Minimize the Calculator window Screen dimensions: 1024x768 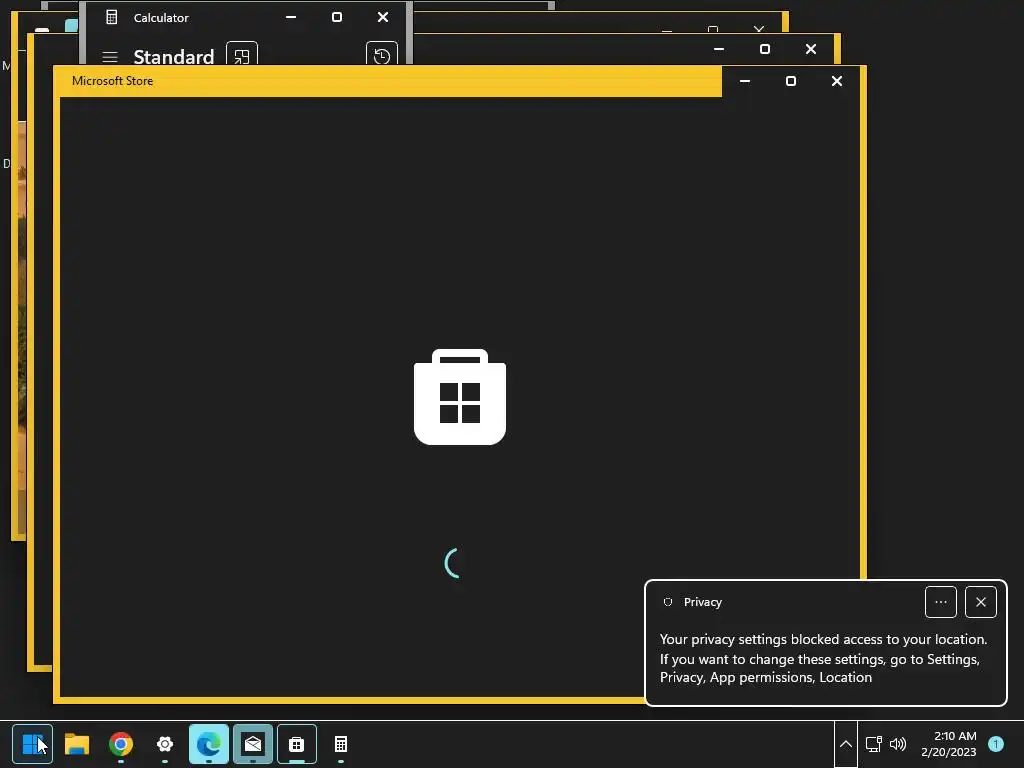point(291,17)
